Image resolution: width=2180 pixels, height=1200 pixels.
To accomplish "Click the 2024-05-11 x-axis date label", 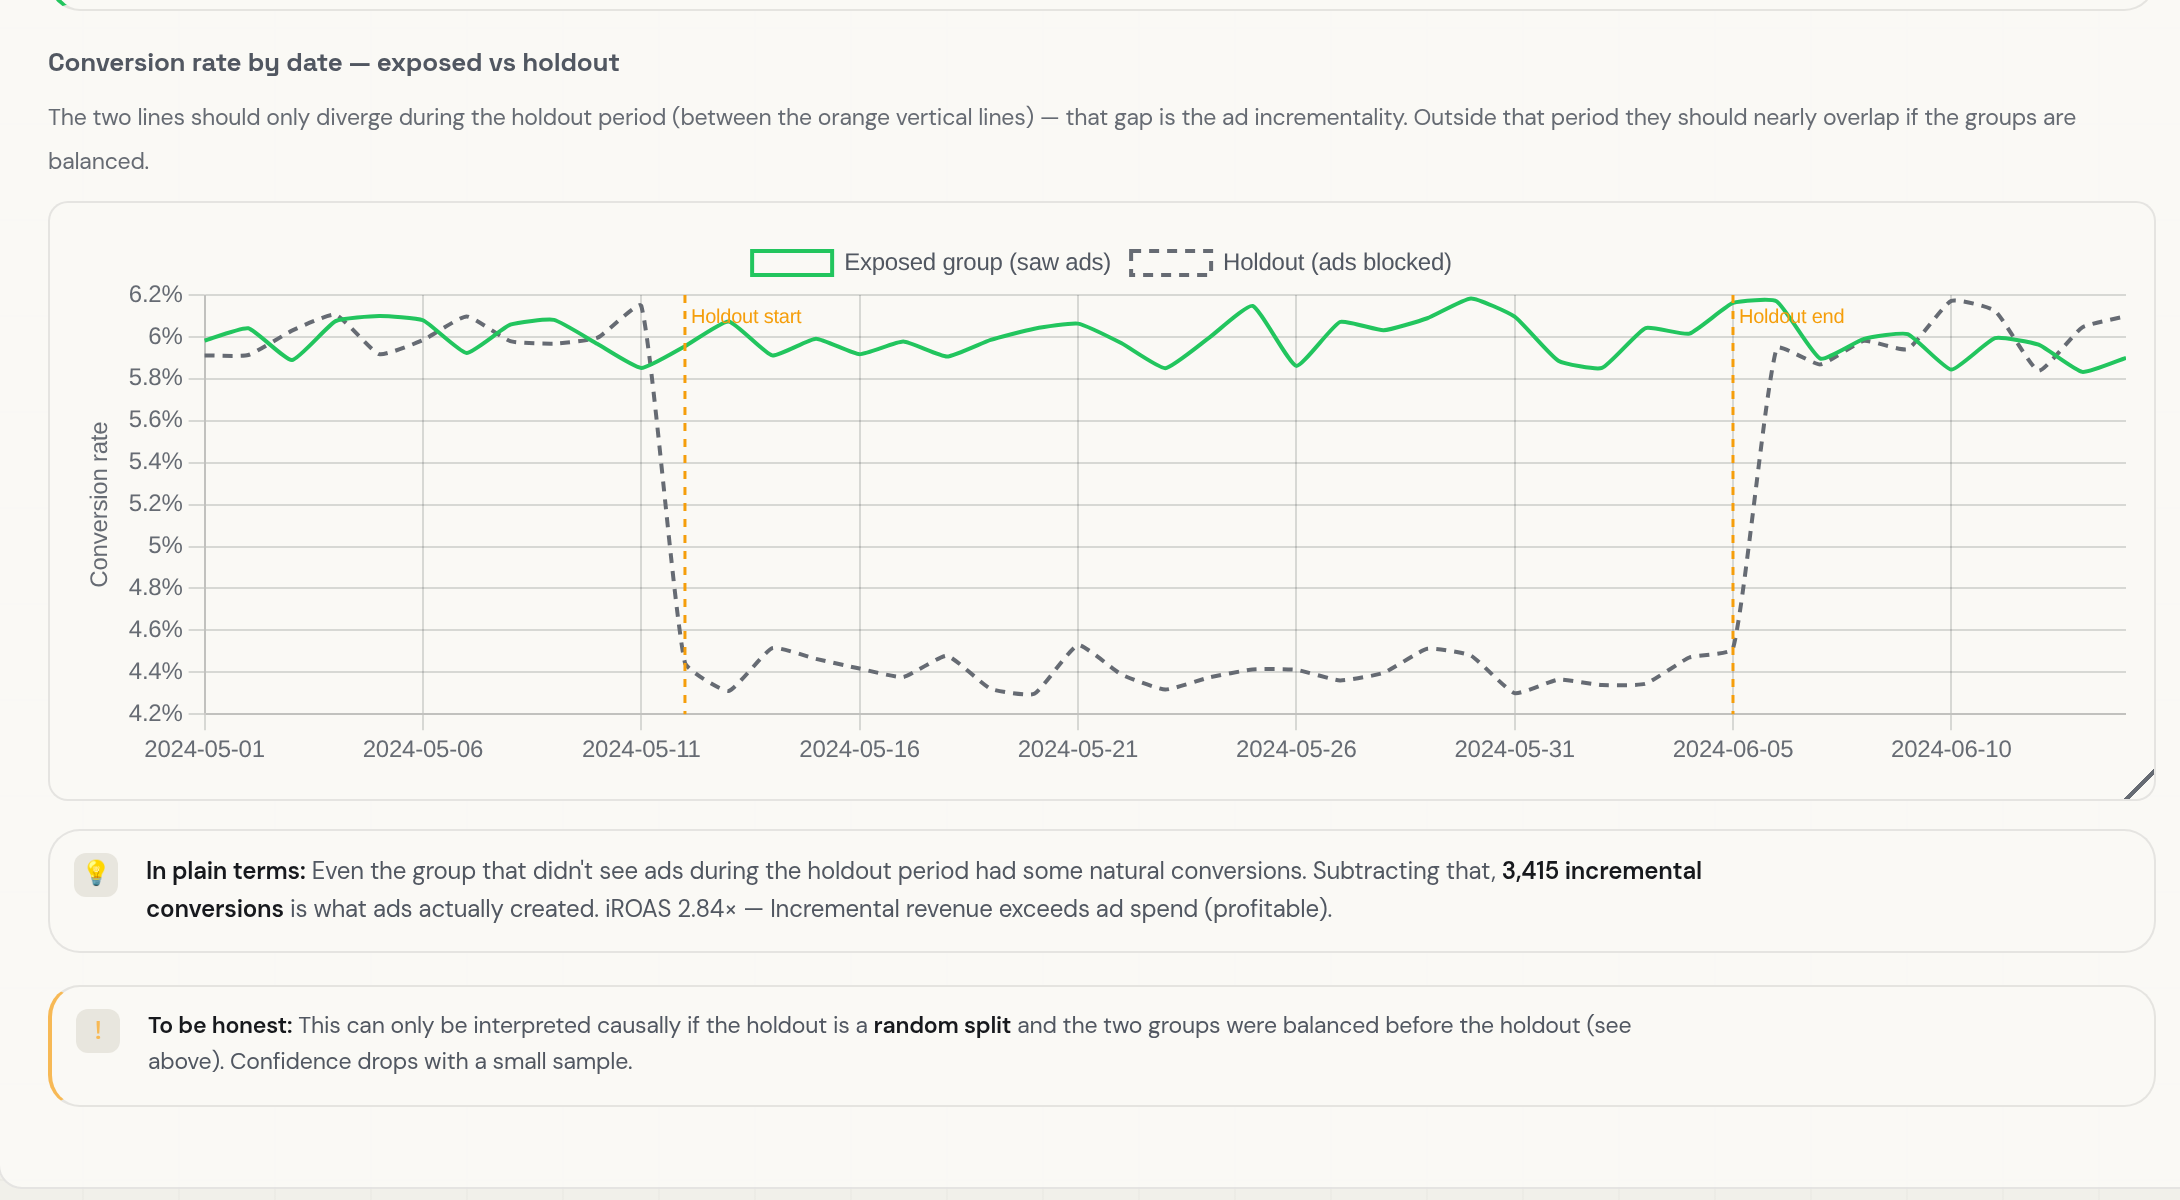I will coord(641,749).
